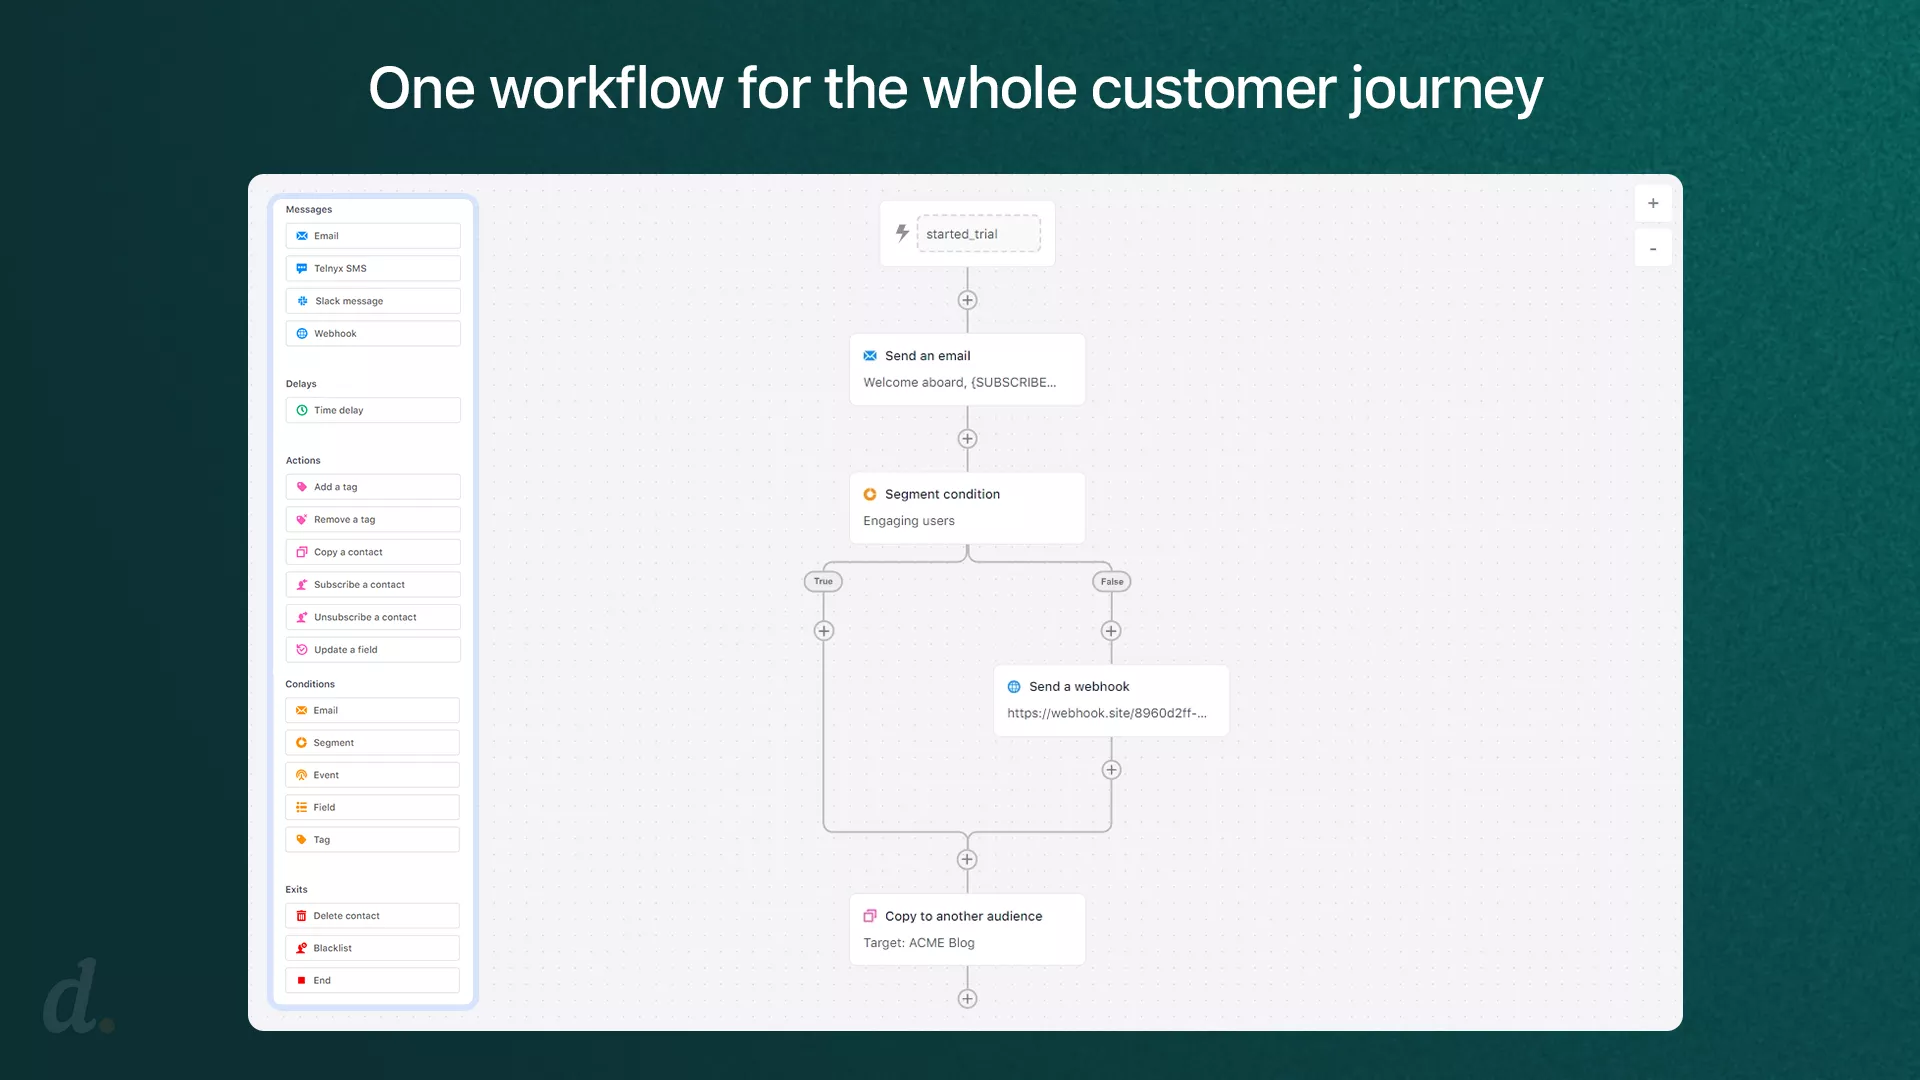Click the False branch label
Image resolution: width=1920 pixels, height=1080 pixels.
(x=1111, y=581)
